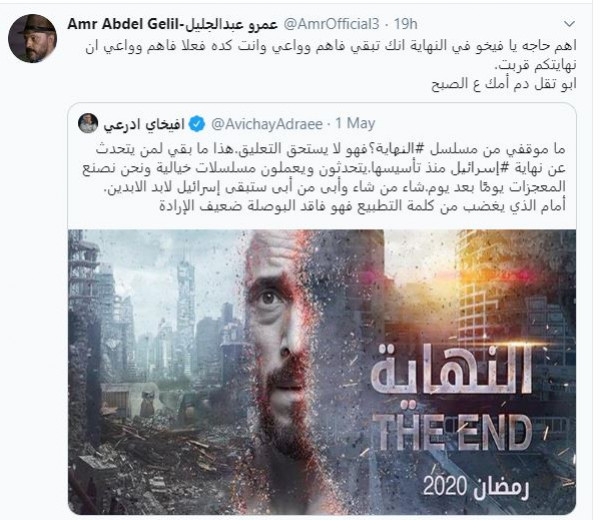Click the last line ابو تقل دم أمك ع الصبح
Viewport: 600px width, 520px height.
504,84
